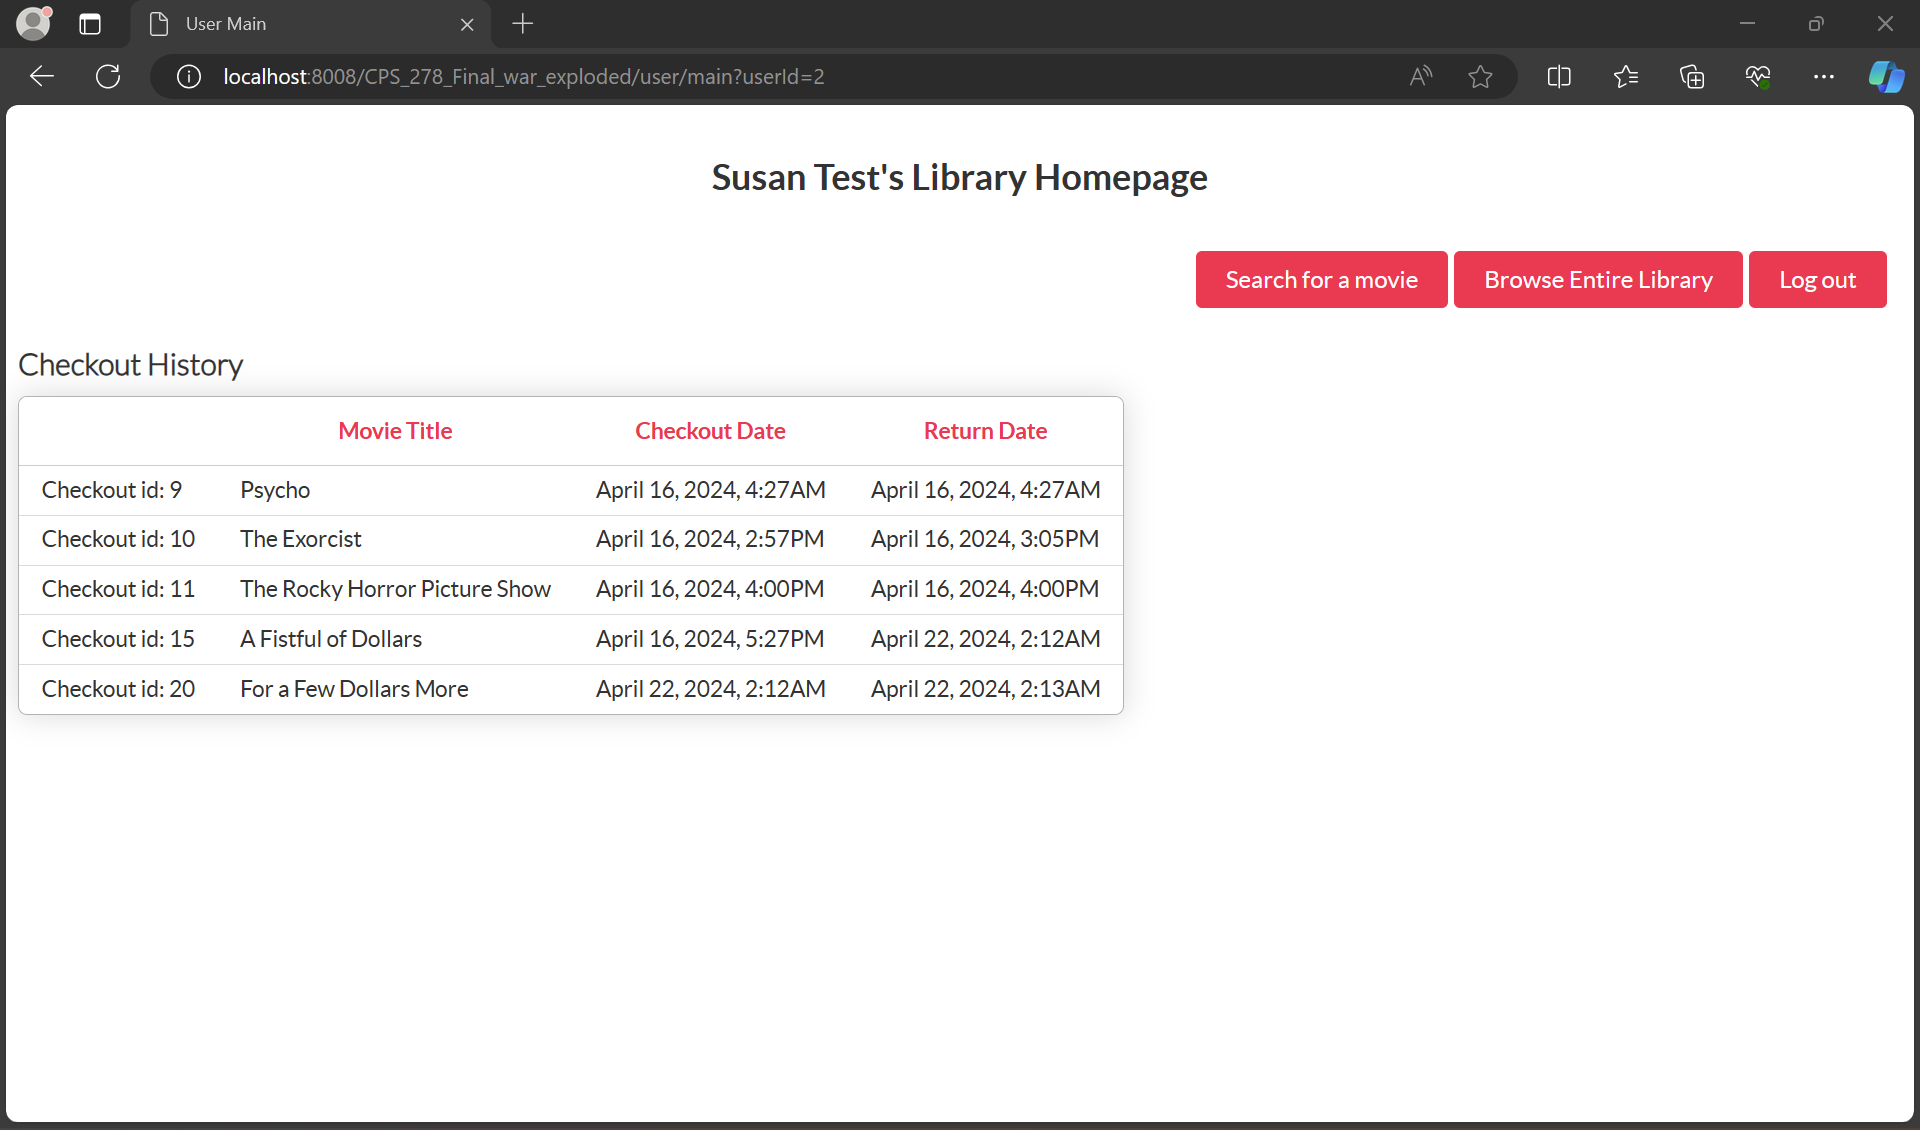Click Search for a movie button
This screenshot has width=1920, height=1130.
point(1321,280)
